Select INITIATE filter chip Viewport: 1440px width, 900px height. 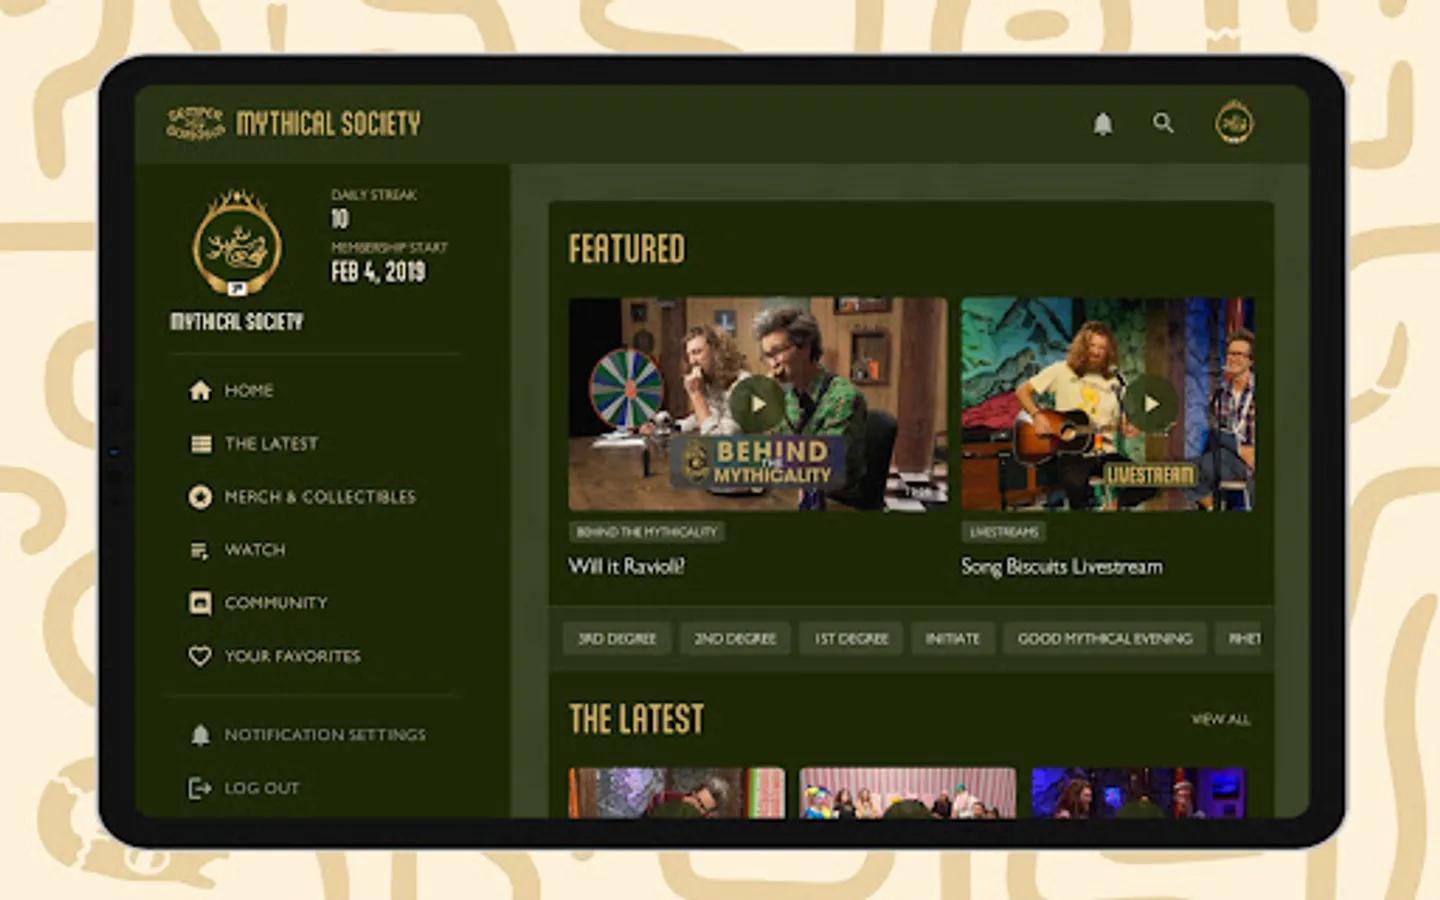tap(953, 638)
